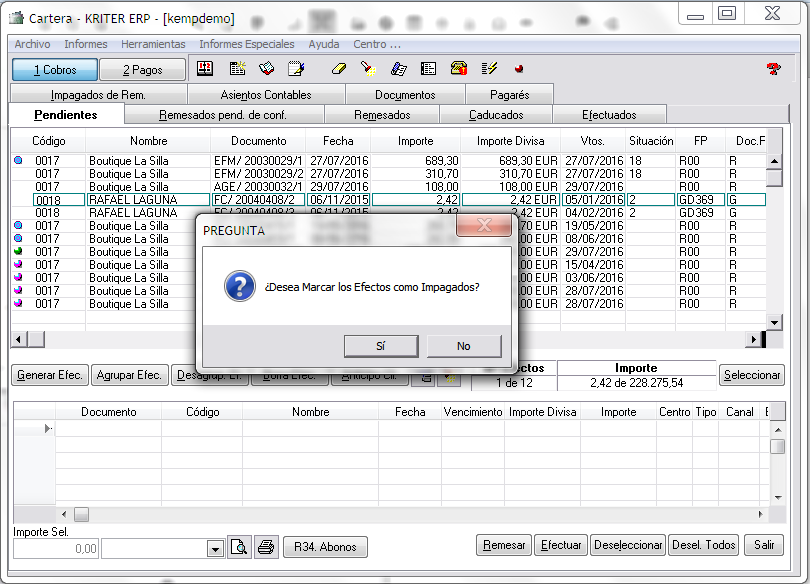Click the notepad with pen toolbar icon
This screenshot has height=584, width=810.
pos(296,69)
